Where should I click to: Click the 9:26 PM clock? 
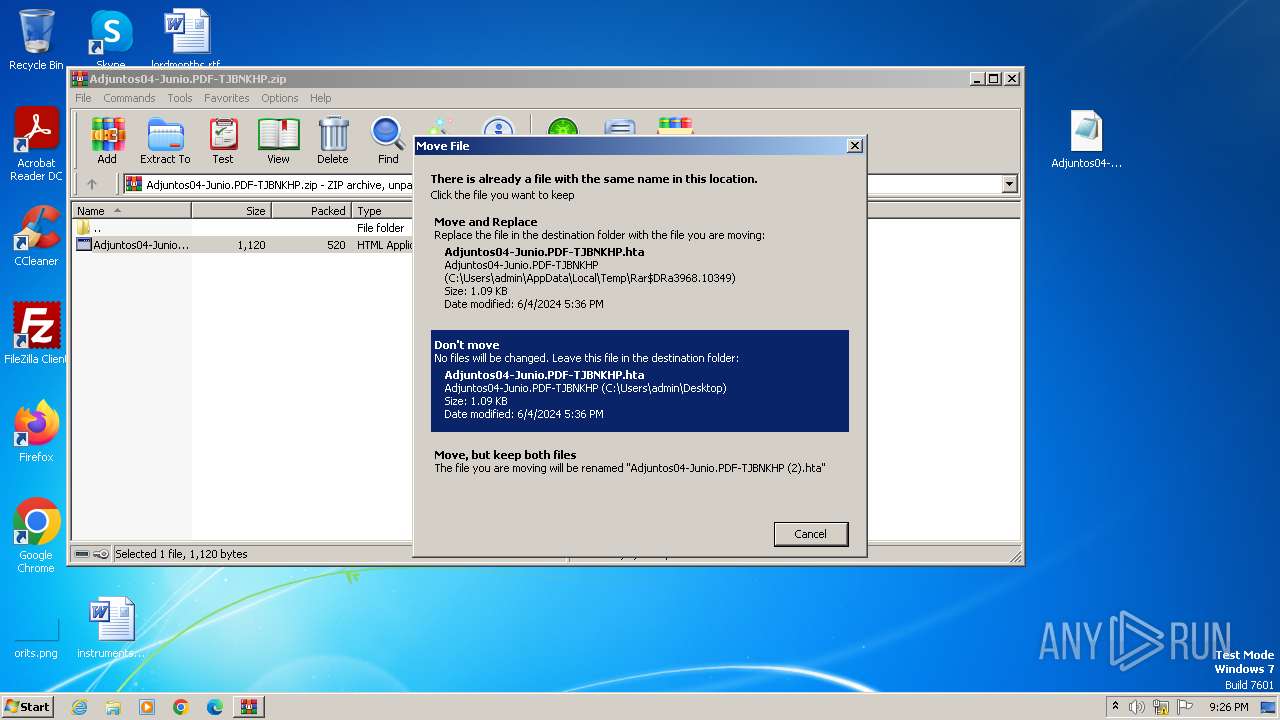1228,707
